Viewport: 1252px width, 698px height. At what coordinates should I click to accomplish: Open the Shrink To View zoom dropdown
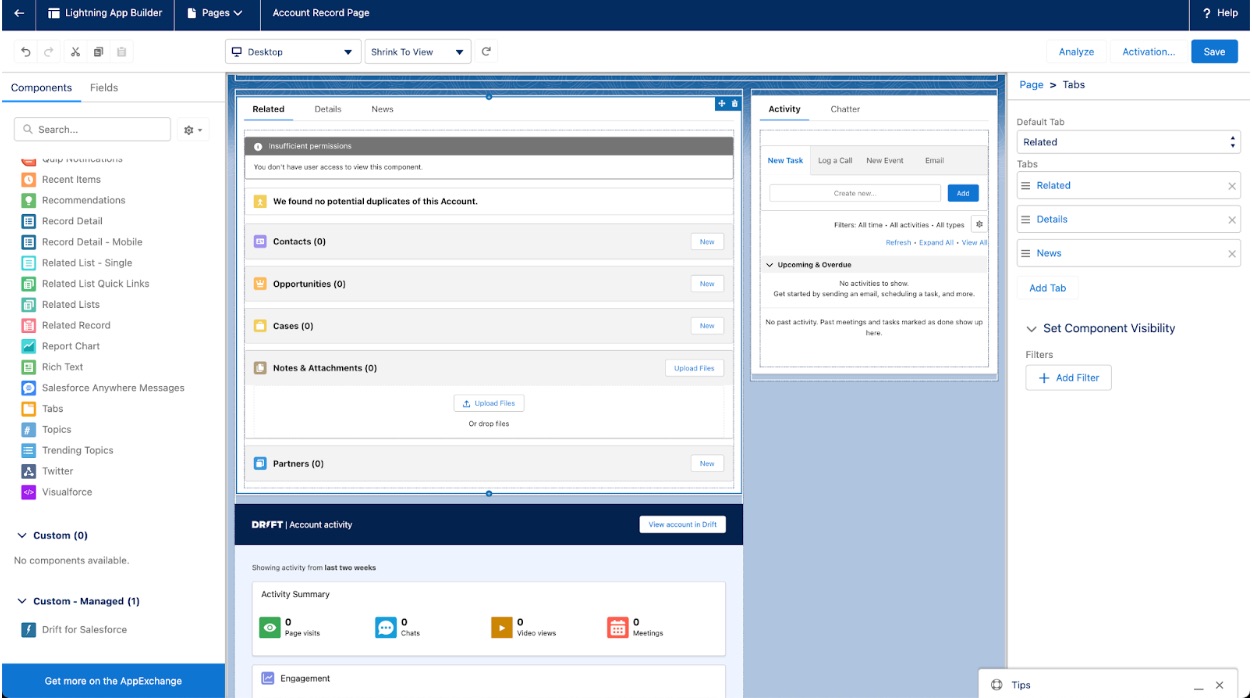pyautogui.click(x=418, y=52)
